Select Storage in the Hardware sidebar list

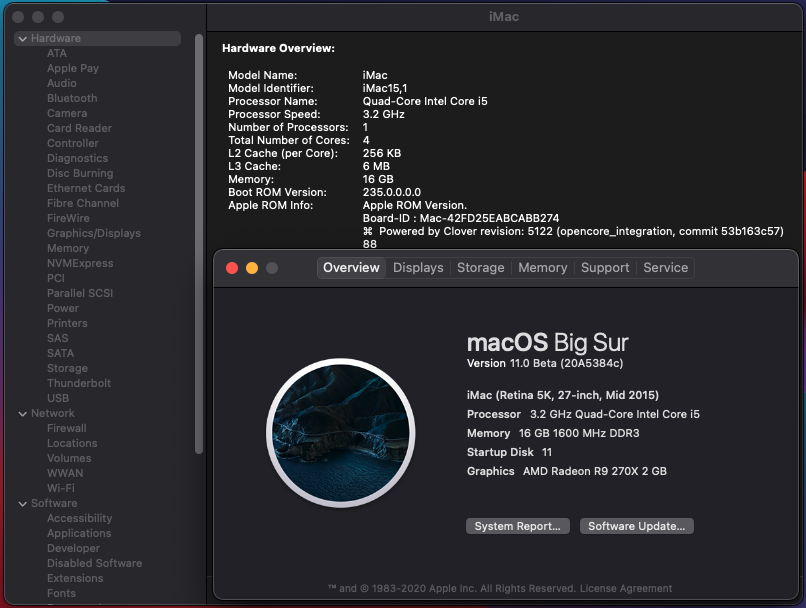(67, 368)
